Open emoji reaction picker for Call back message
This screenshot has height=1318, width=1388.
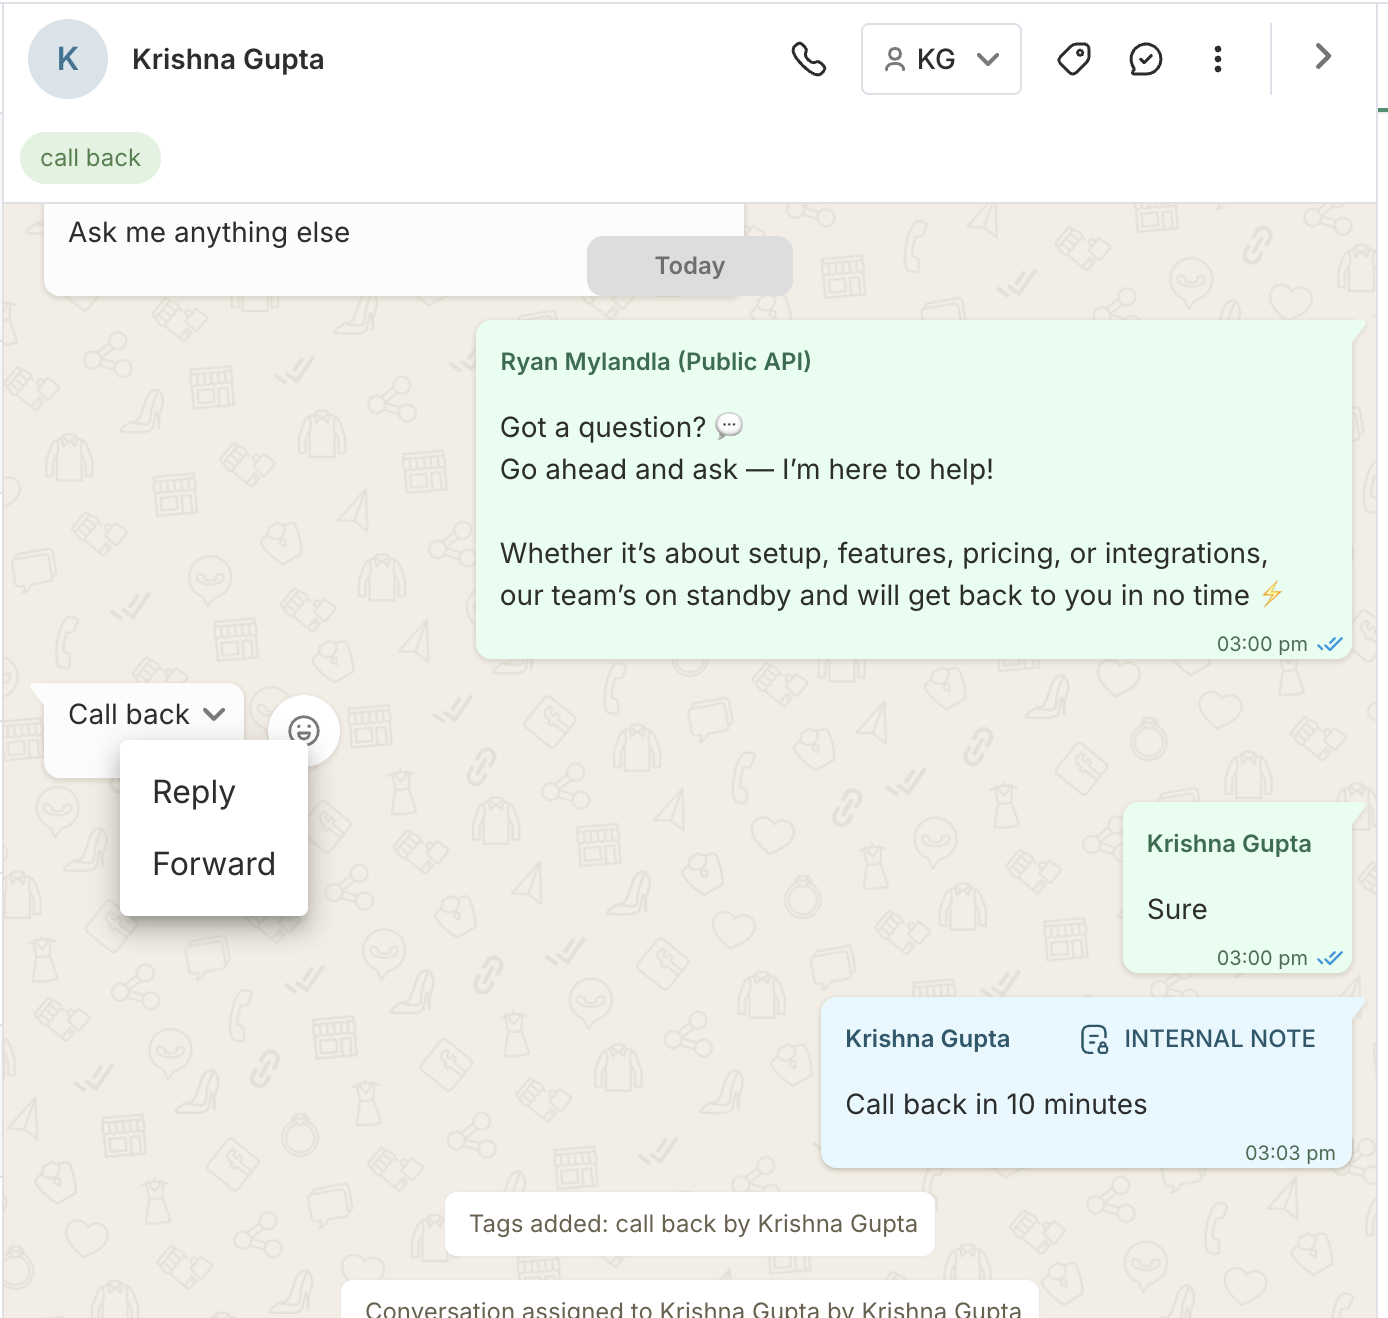(x=304, y=731)
